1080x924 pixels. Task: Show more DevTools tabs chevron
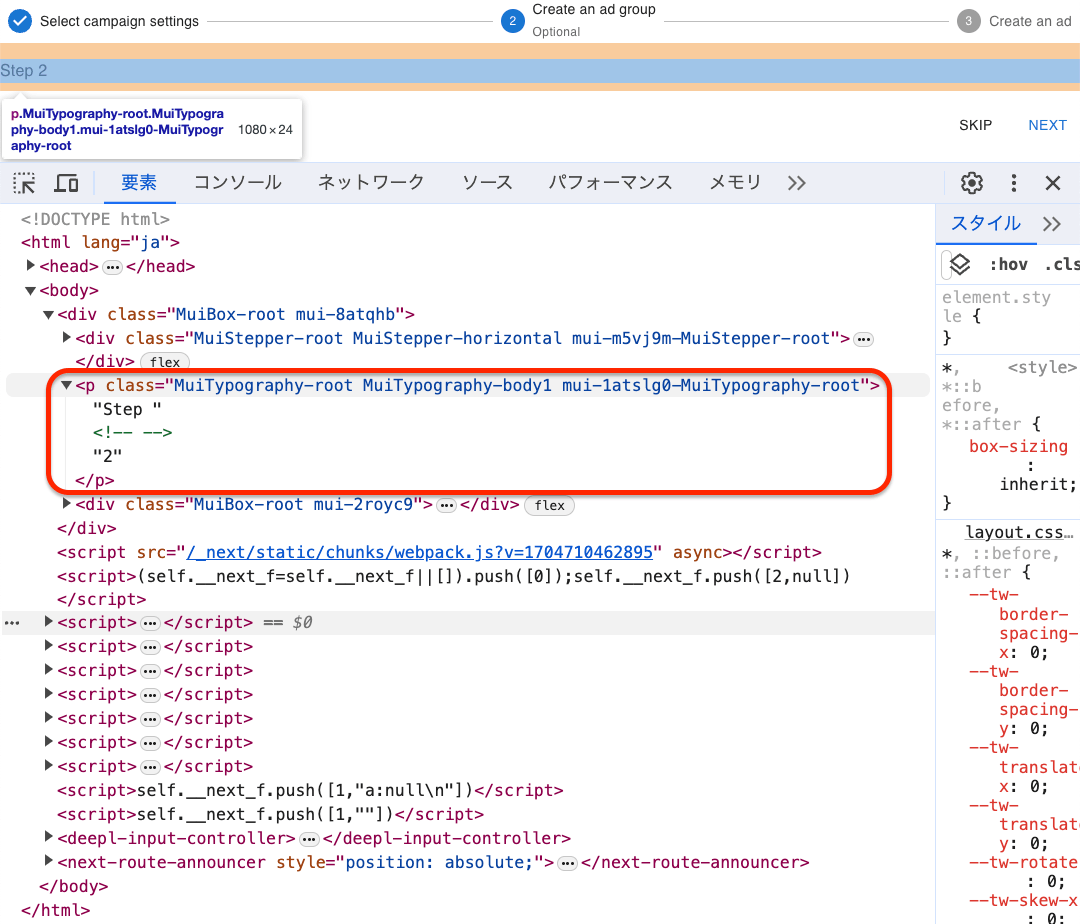click(797, 183)
